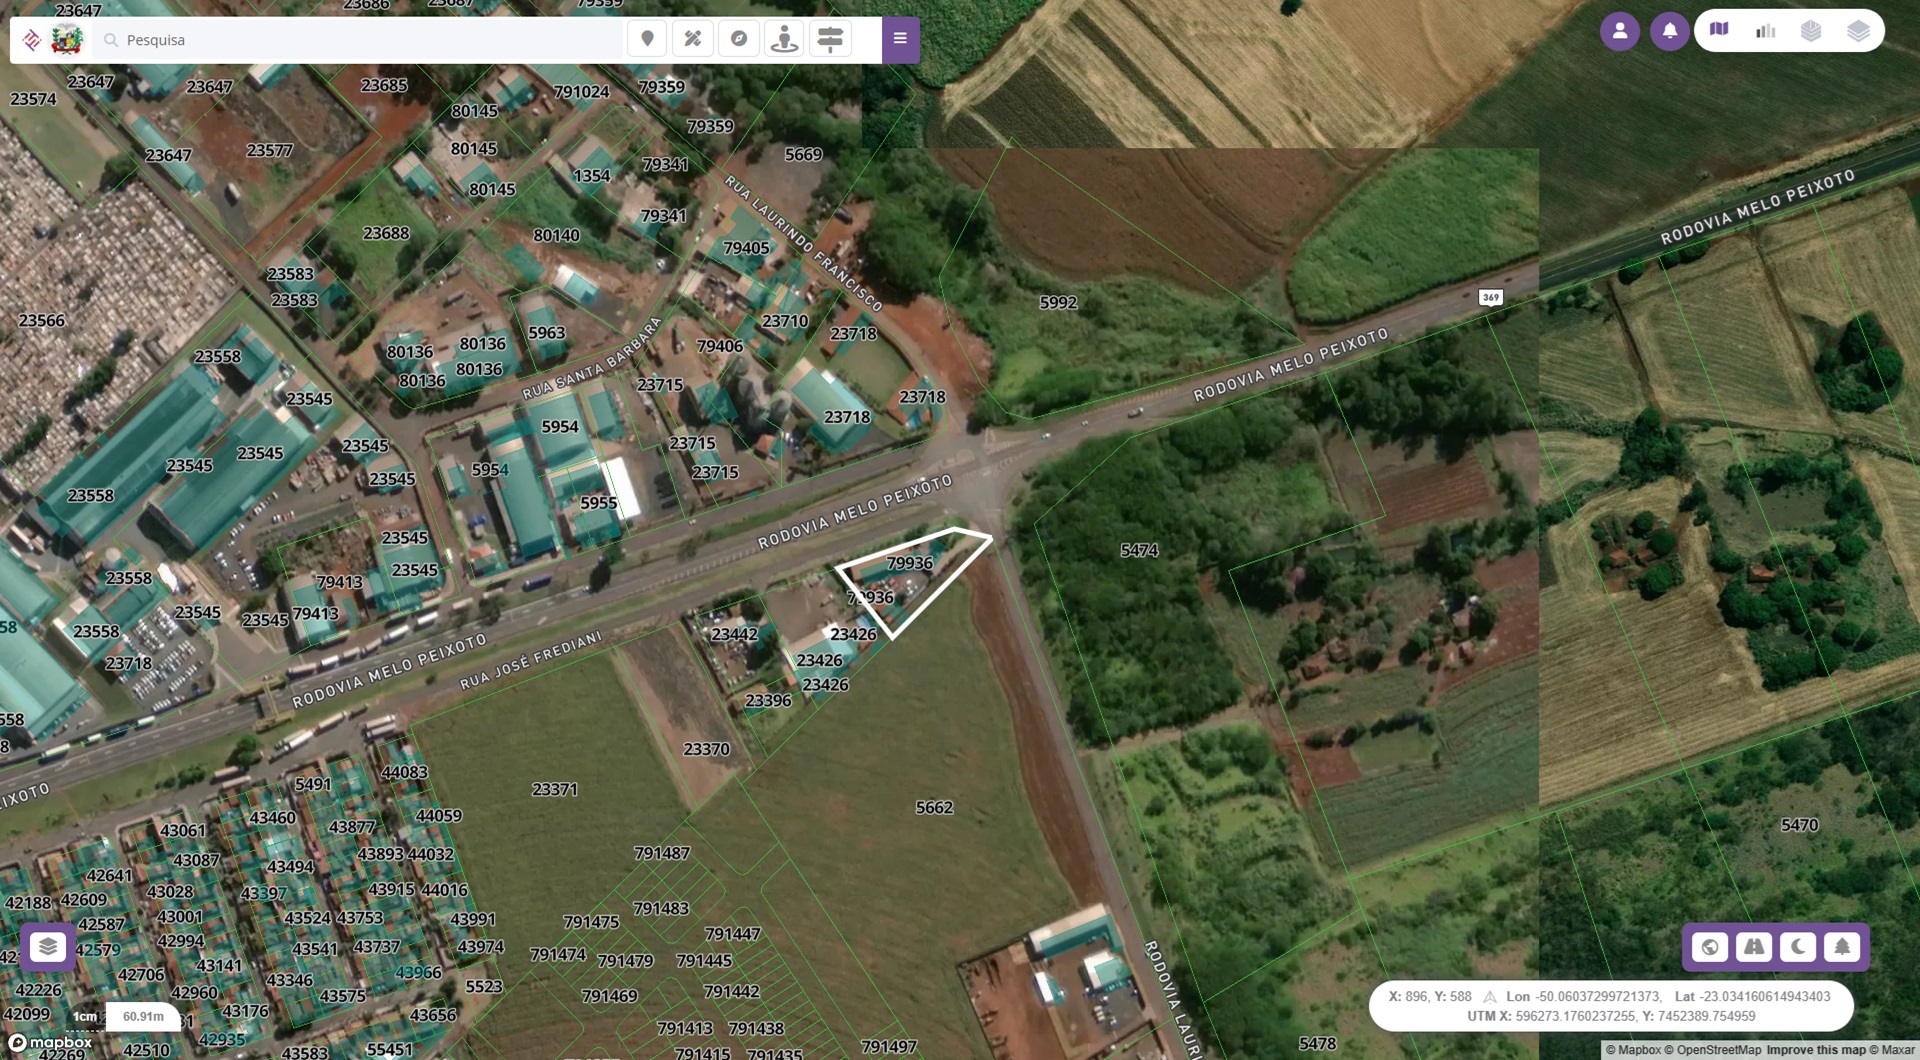
Task: Click the Pesquisa search field
Action: 360,40
